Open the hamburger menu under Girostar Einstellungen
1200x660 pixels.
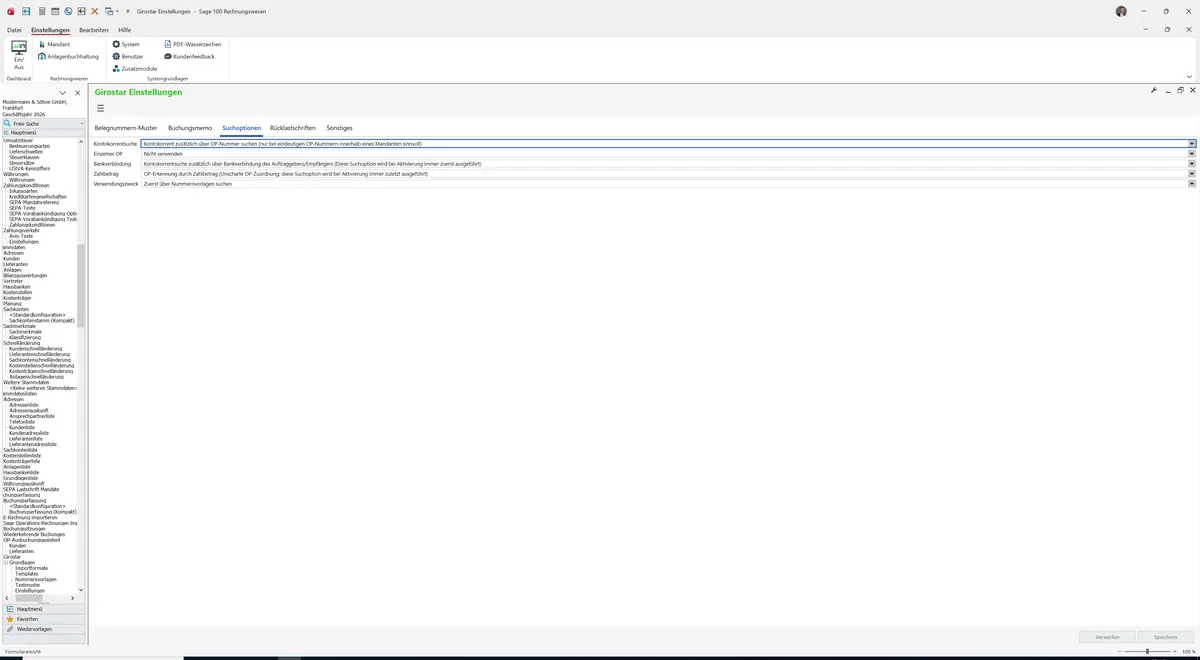(x=101, y=108)
